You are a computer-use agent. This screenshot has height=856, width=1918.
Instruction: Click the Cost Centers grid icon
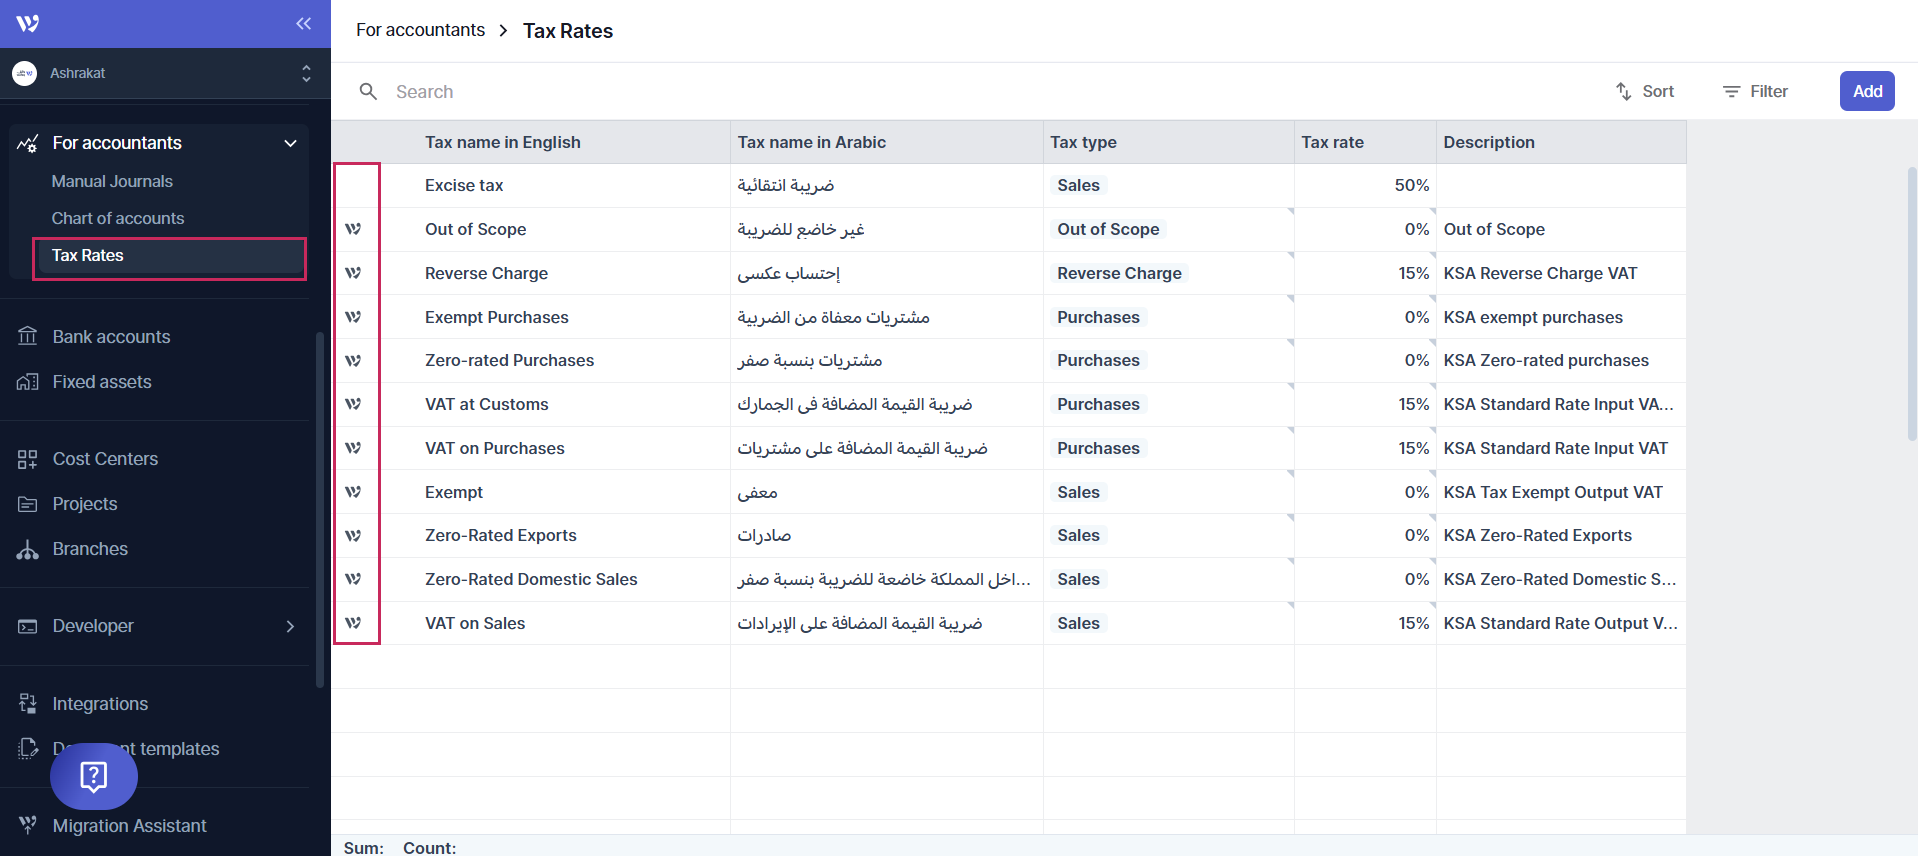coord(28,459)
